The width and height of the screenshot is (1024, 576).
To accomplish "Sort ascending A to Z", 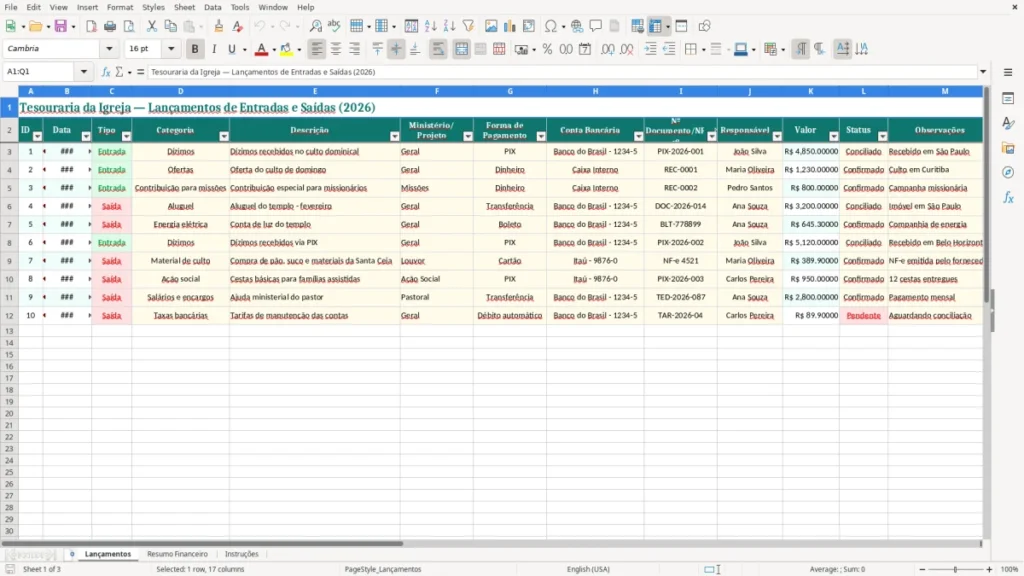I will click(x=430, y=26).
